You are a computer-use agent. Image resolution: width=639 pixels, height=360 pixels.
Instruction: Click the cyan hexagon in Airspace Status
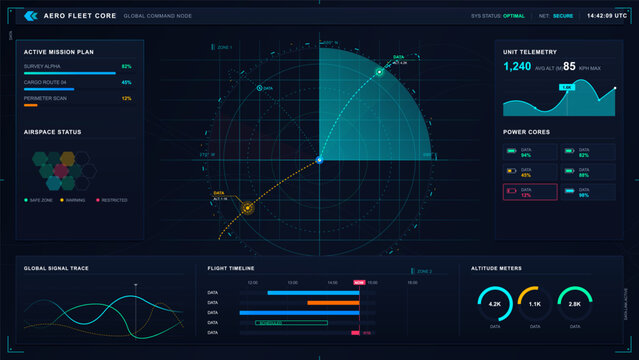coord(54,183)
